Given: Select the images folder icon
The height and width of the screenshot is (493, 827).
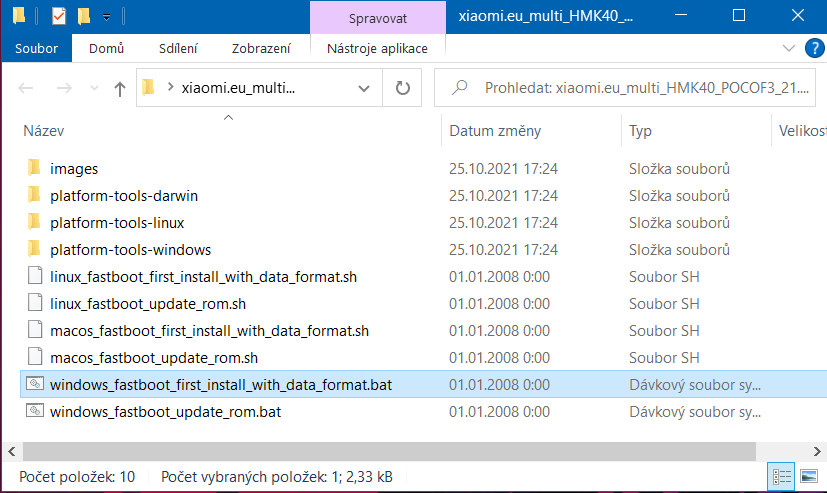Looking at the screenshot, I should (34, 168).
